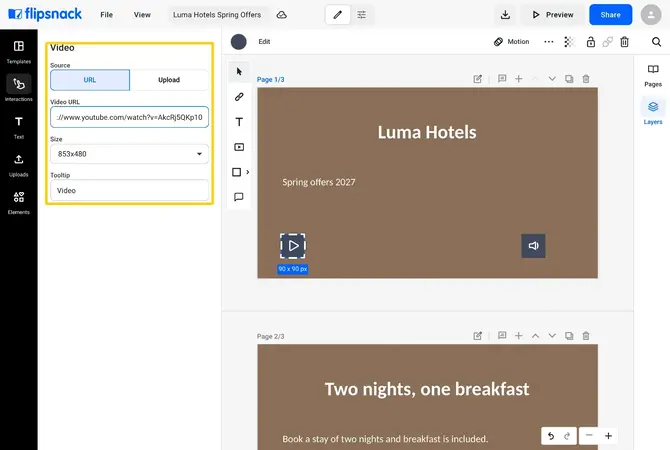Click the Preview button
The height and width of the screenshot is (450, 670).
(x=552, y=15)
